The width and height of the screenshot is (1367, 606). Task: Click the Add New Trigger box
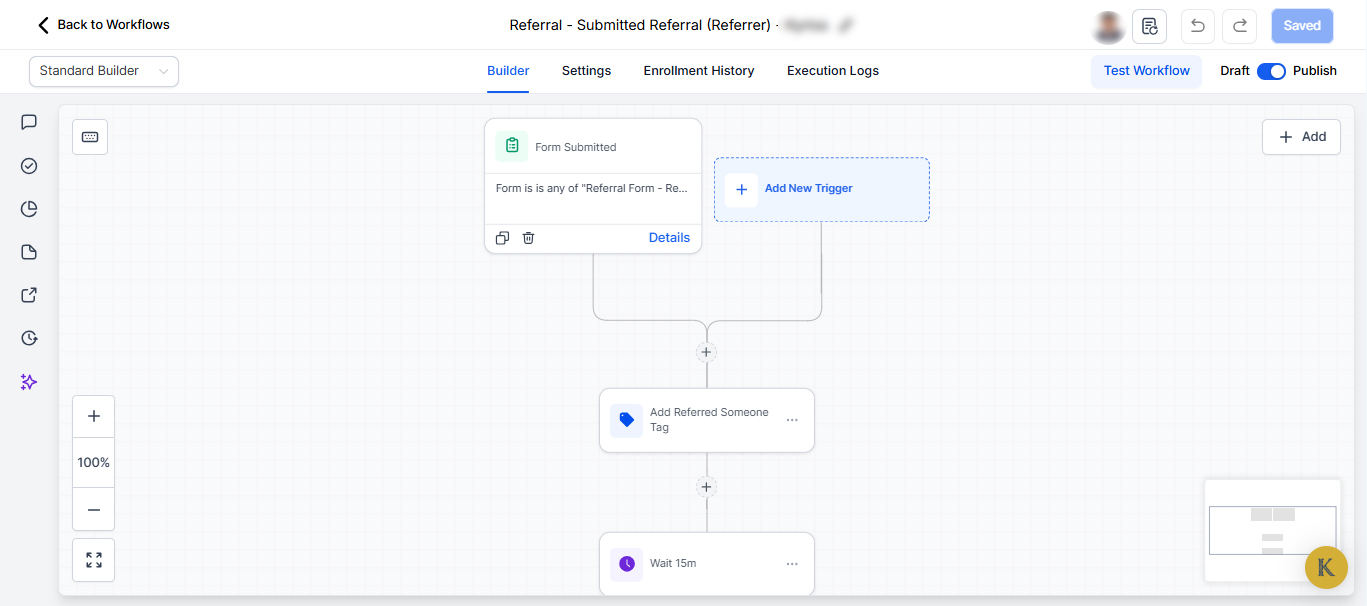(821, 189)
